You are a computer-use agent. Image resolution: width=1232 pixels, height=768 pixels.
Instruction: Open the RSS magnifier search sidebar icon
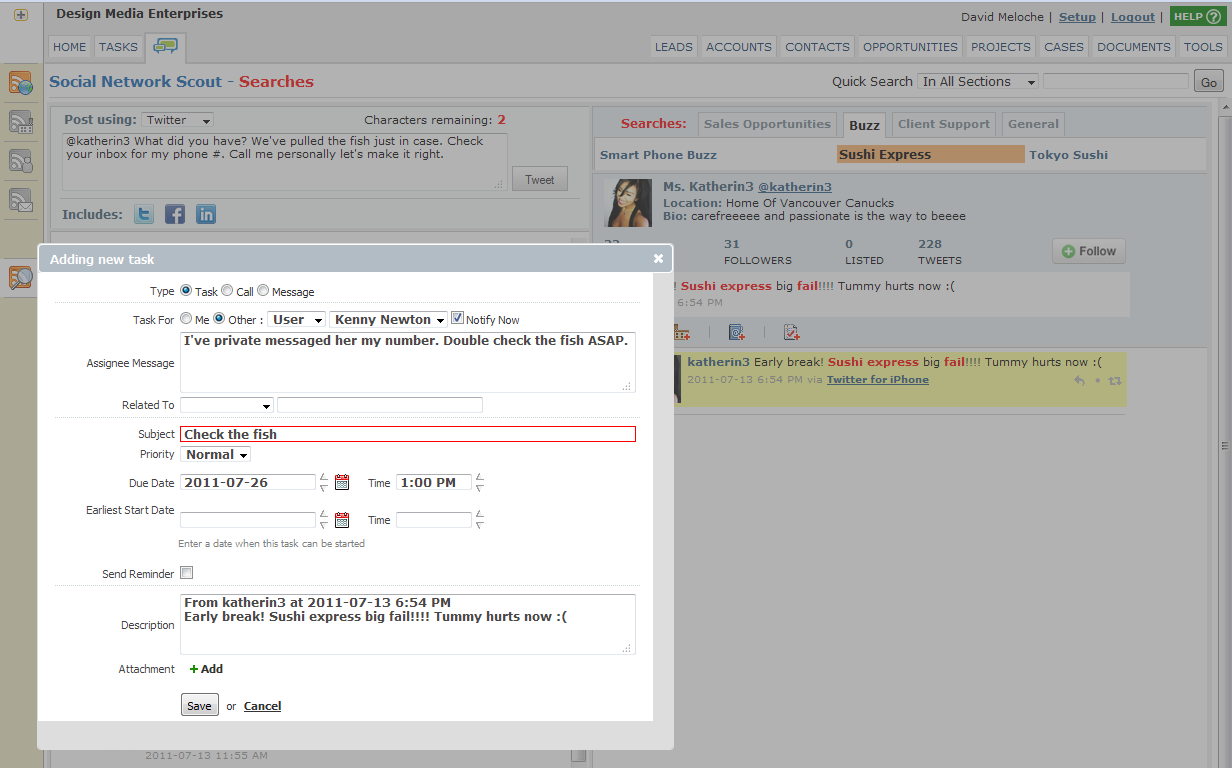click(21, 278)
